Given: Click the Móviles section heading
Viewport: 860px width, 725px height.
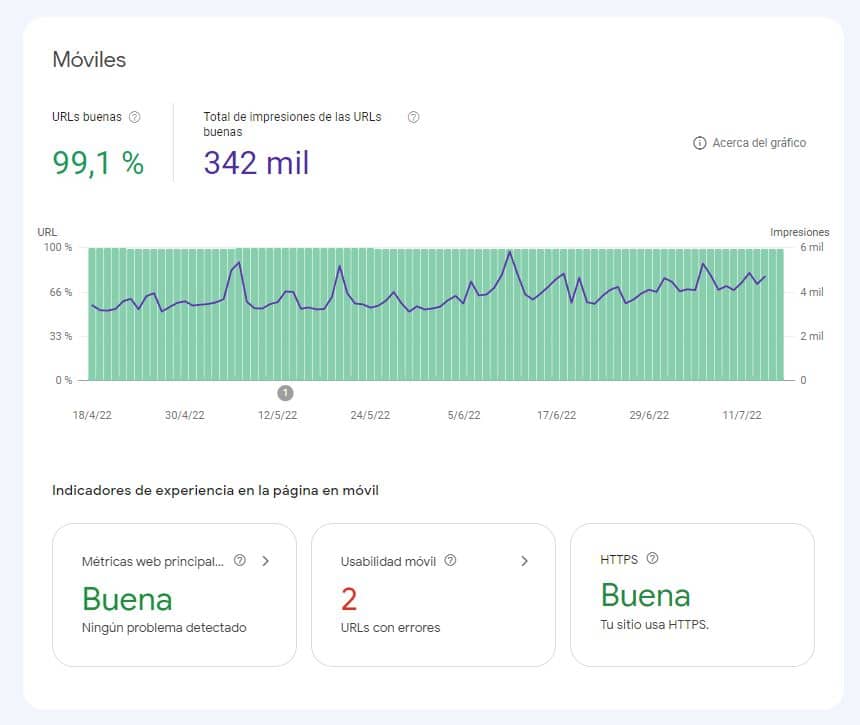Looking at the screenshot, I should [89, 60].
